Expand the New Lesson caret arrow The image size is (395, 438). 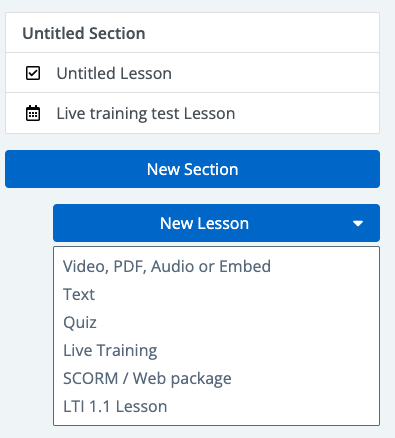[358, 223]
